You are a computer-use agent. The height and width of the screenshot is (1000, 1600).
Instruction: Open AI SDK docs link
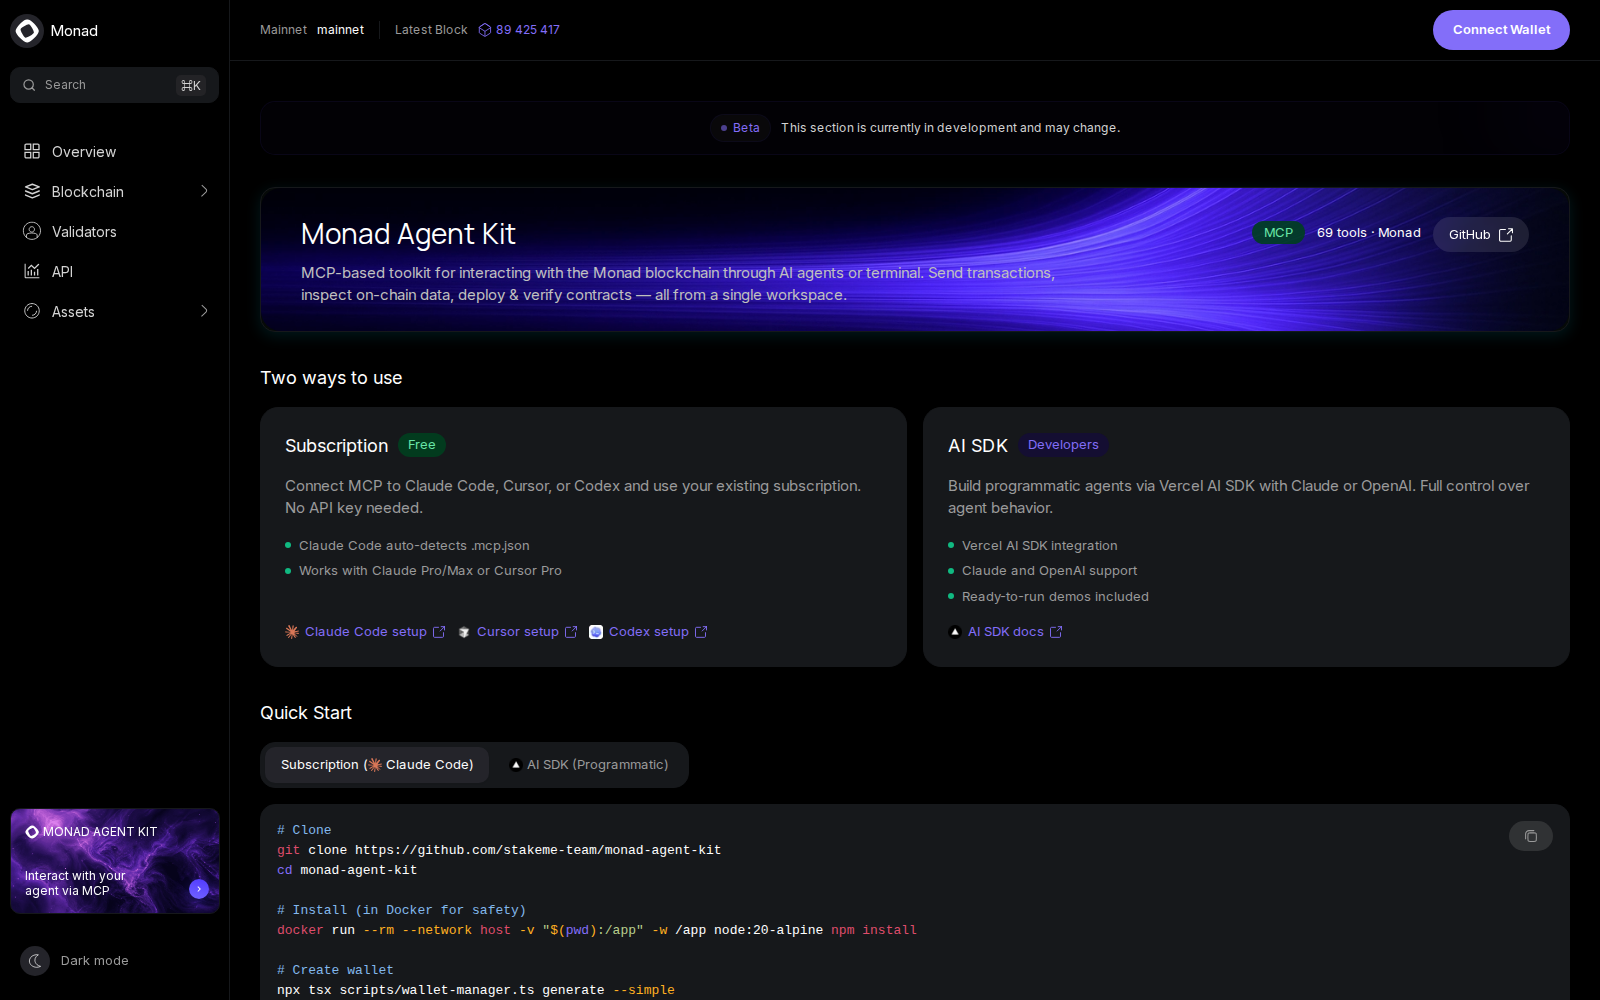coord(1006,632)
